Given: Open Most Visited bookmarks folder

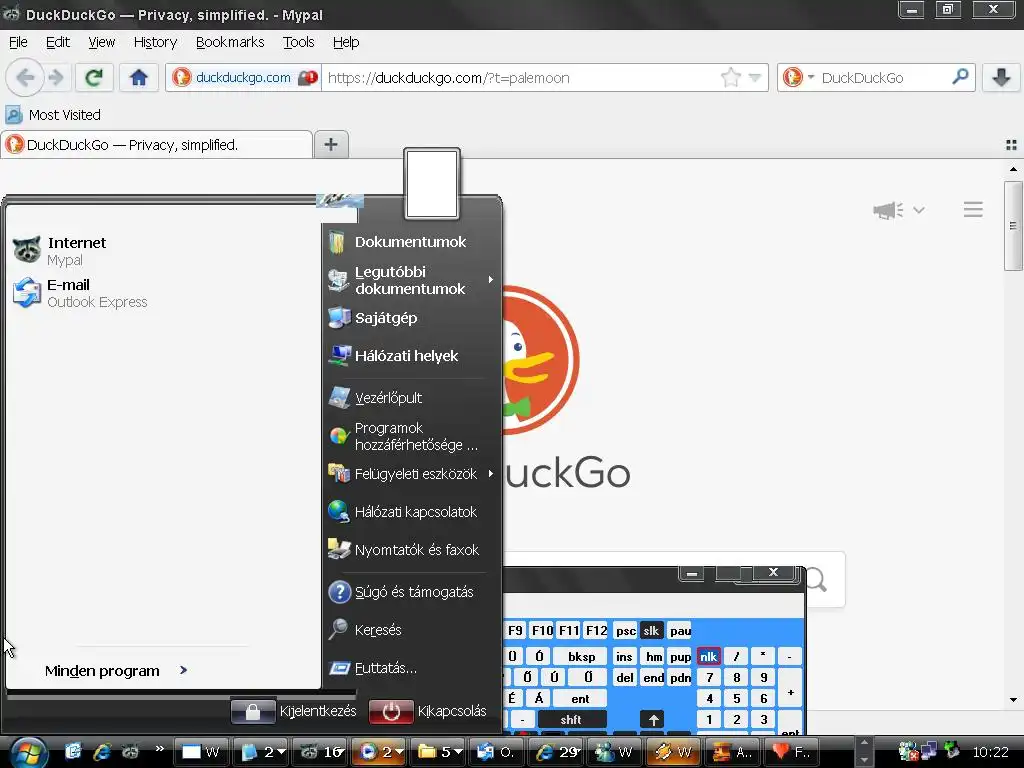Looking at the screenshot, I should pos(53,115).
